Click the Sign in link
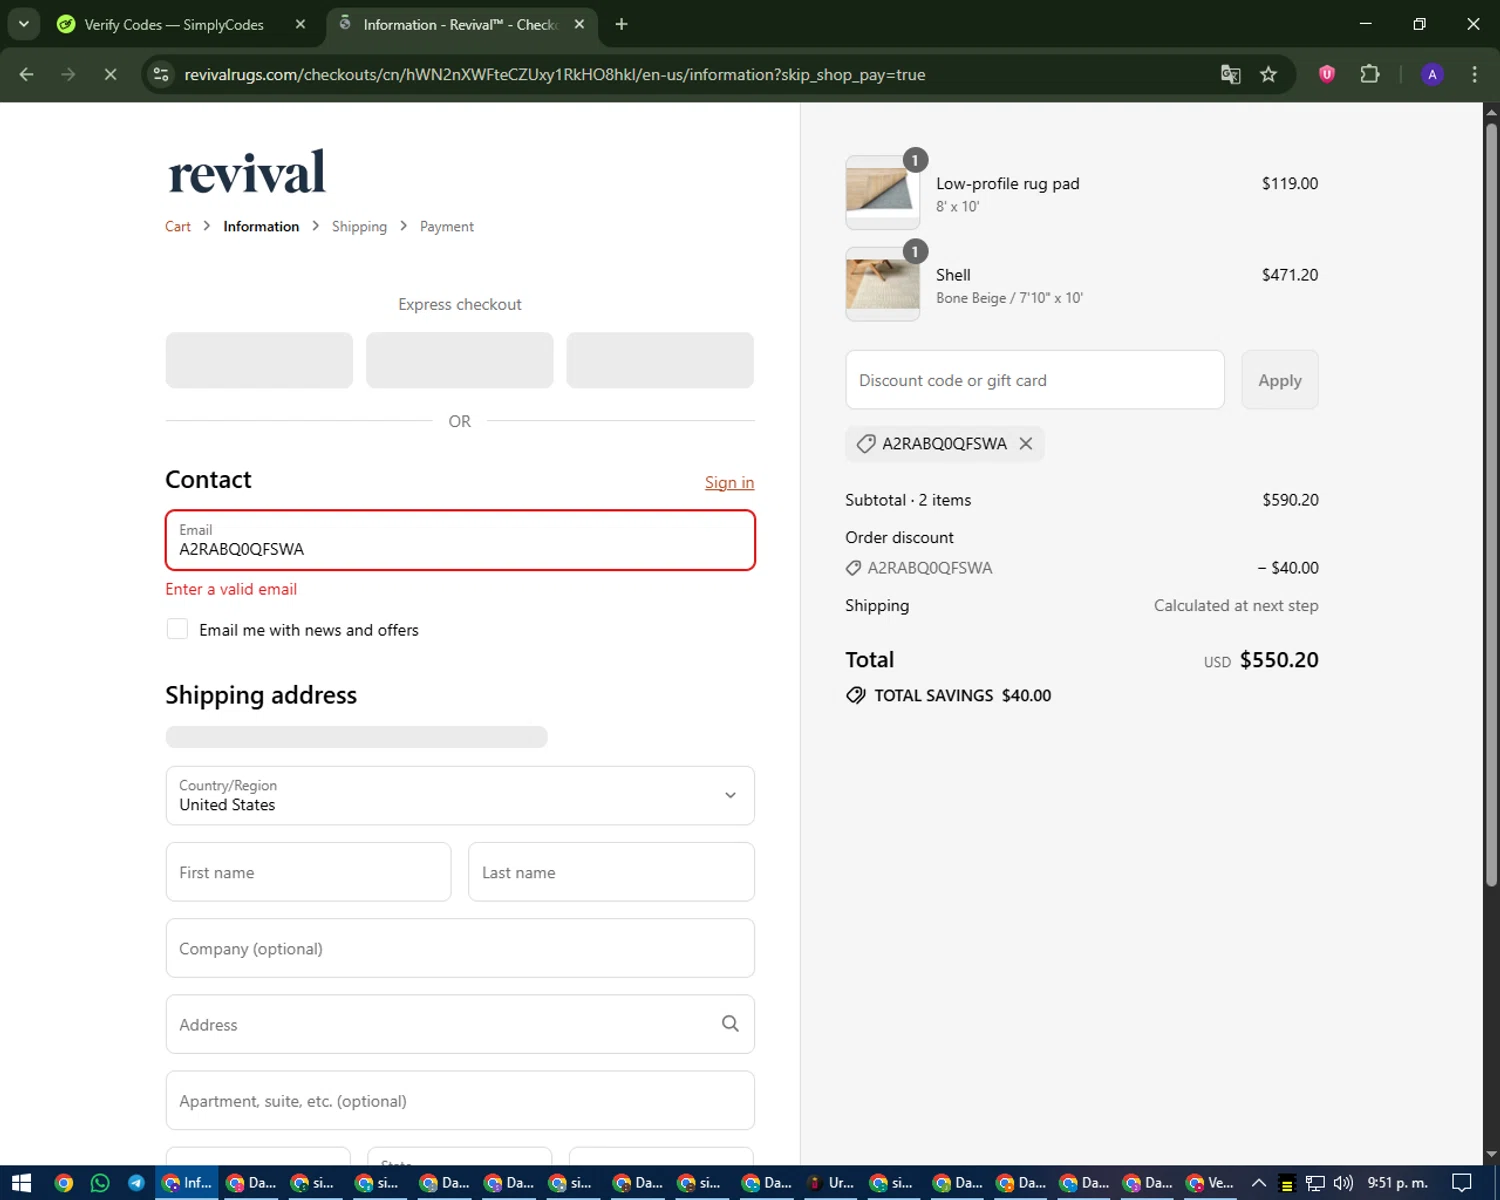The height and width of the screenshot is (1200, 1500). point(729,483)
